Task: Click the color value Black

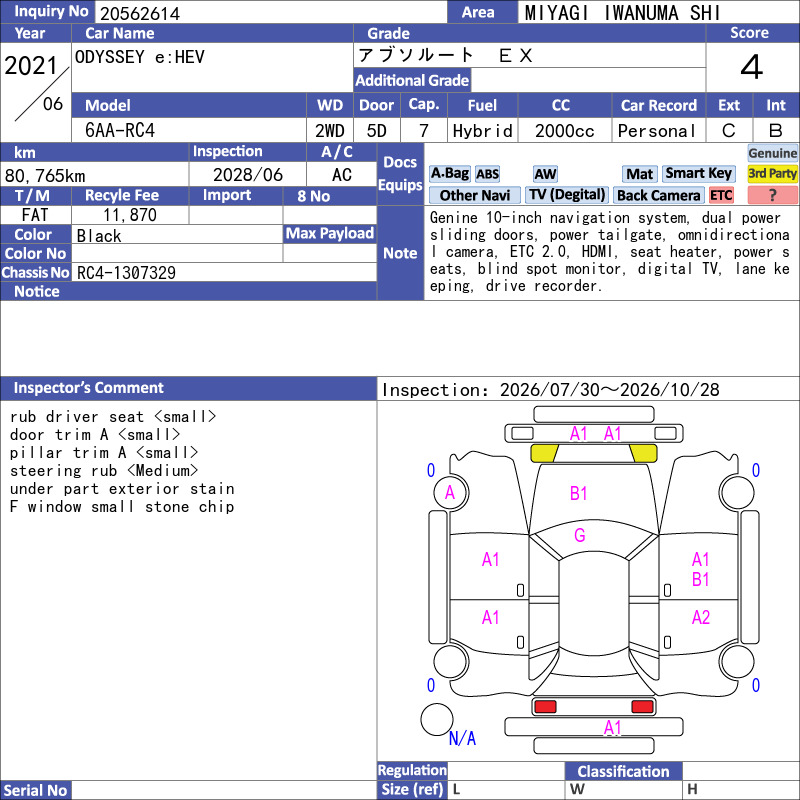Action: click(99, 236)
